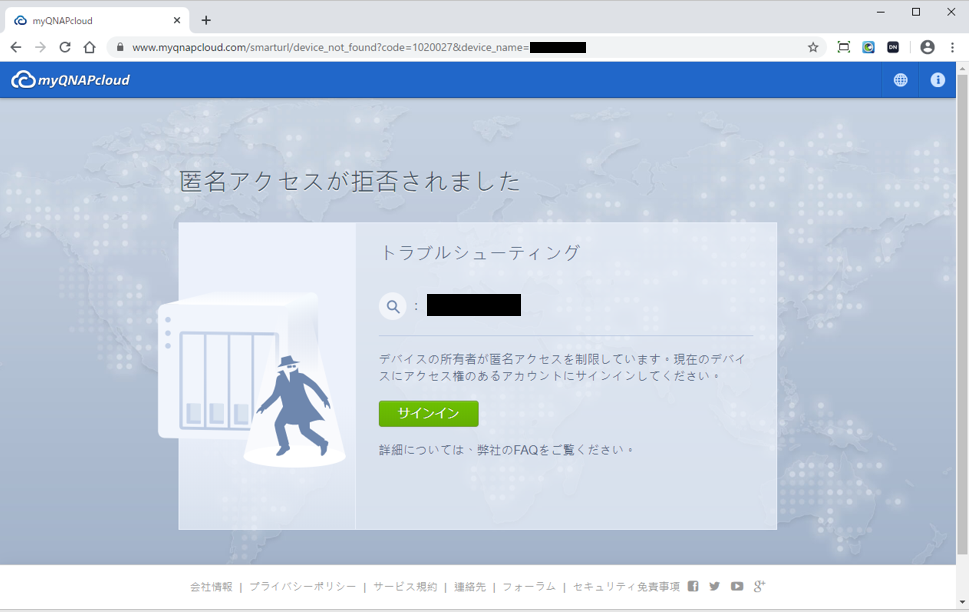Screen dimensions: 969x612
Task: Click the green サインイン button
Action: click(x=428, y=414)
